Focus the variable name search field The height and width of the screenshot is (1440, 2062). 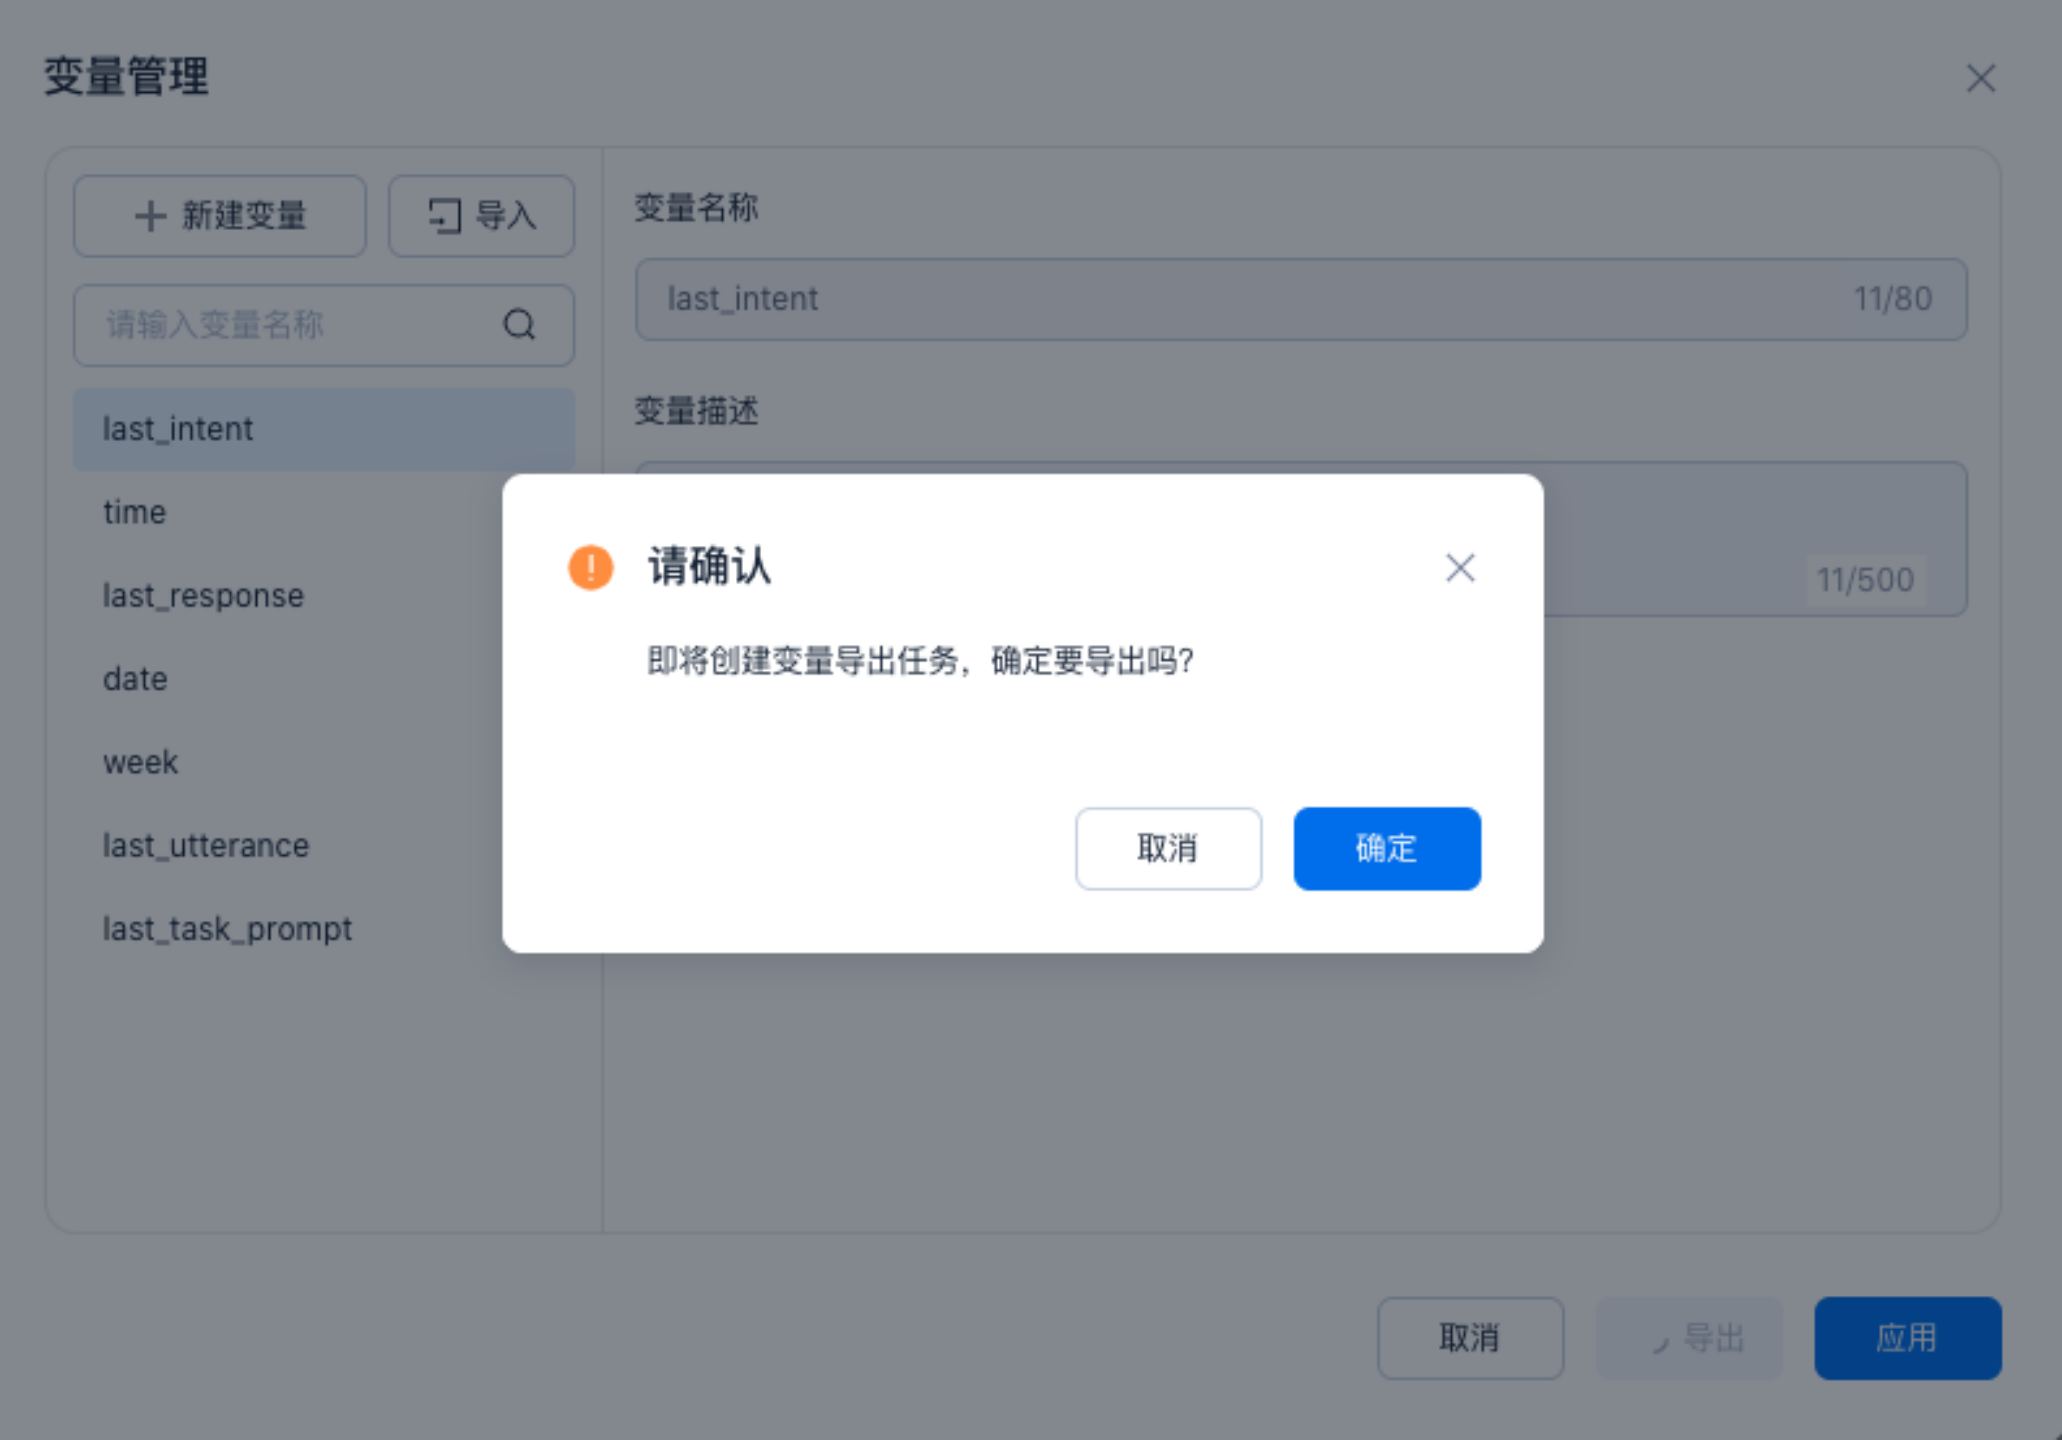tap(324, 325)
